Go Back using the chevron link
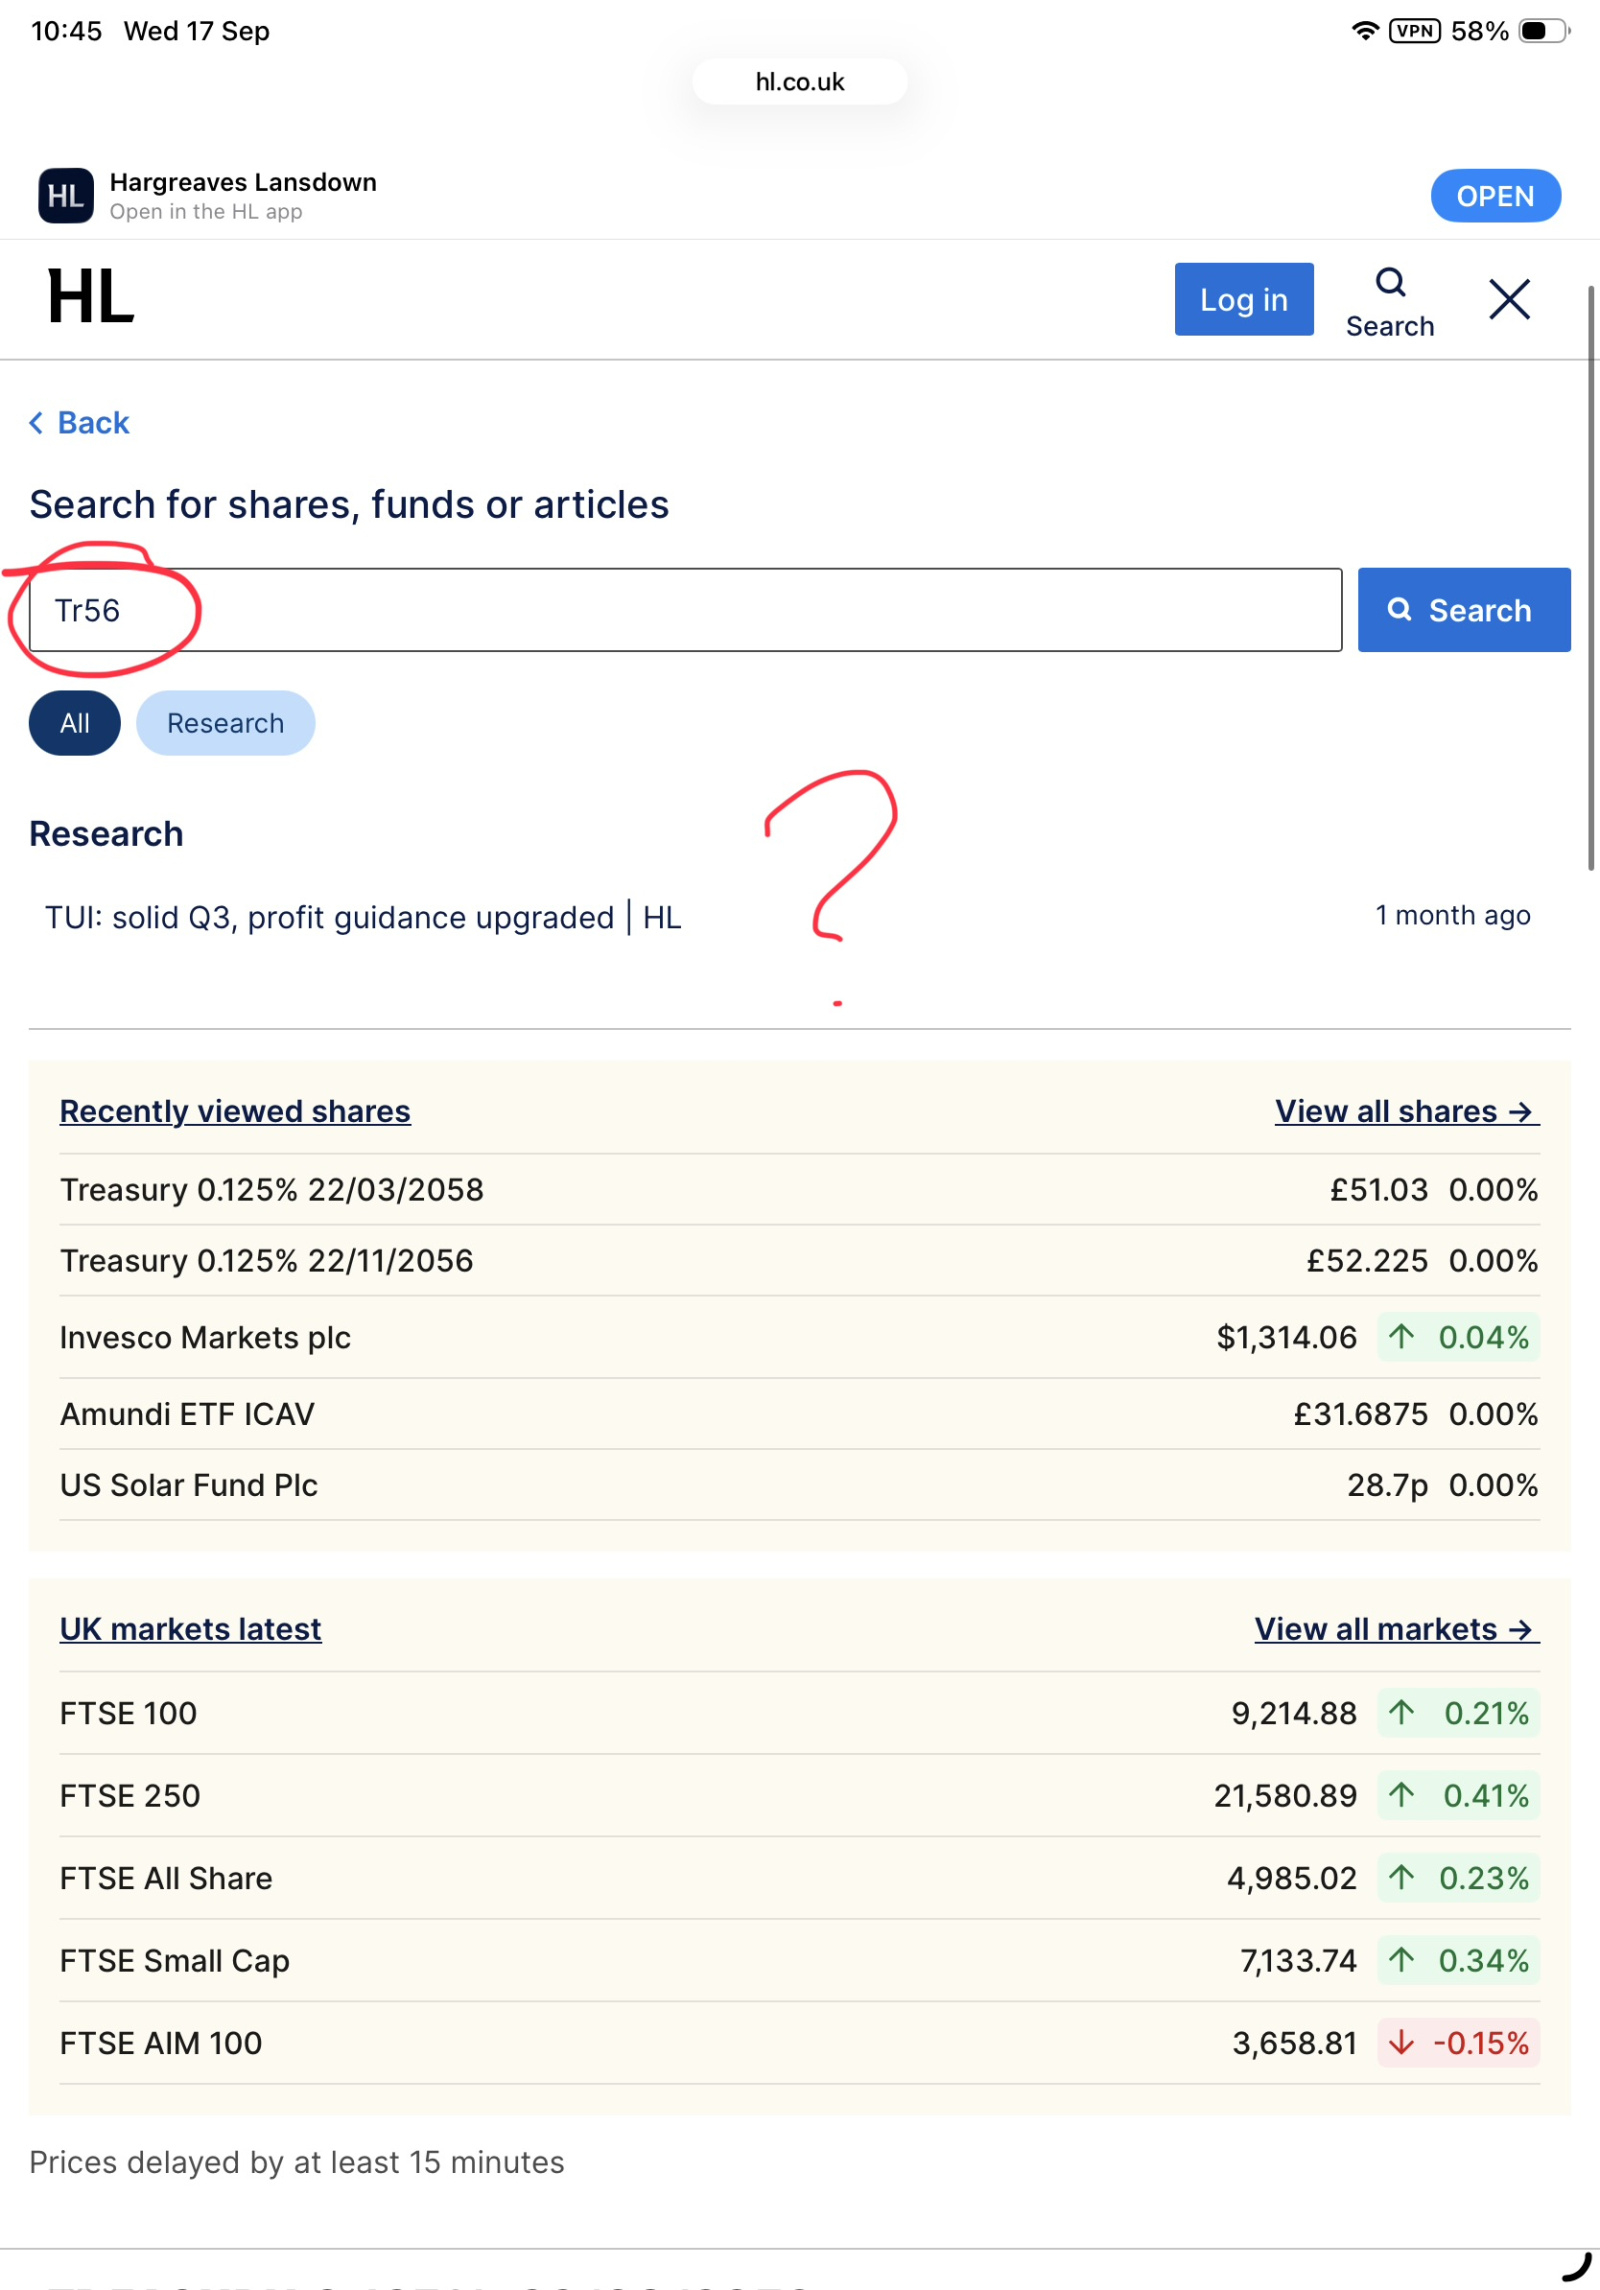The image size is (1600, 2290). [80, 423]
